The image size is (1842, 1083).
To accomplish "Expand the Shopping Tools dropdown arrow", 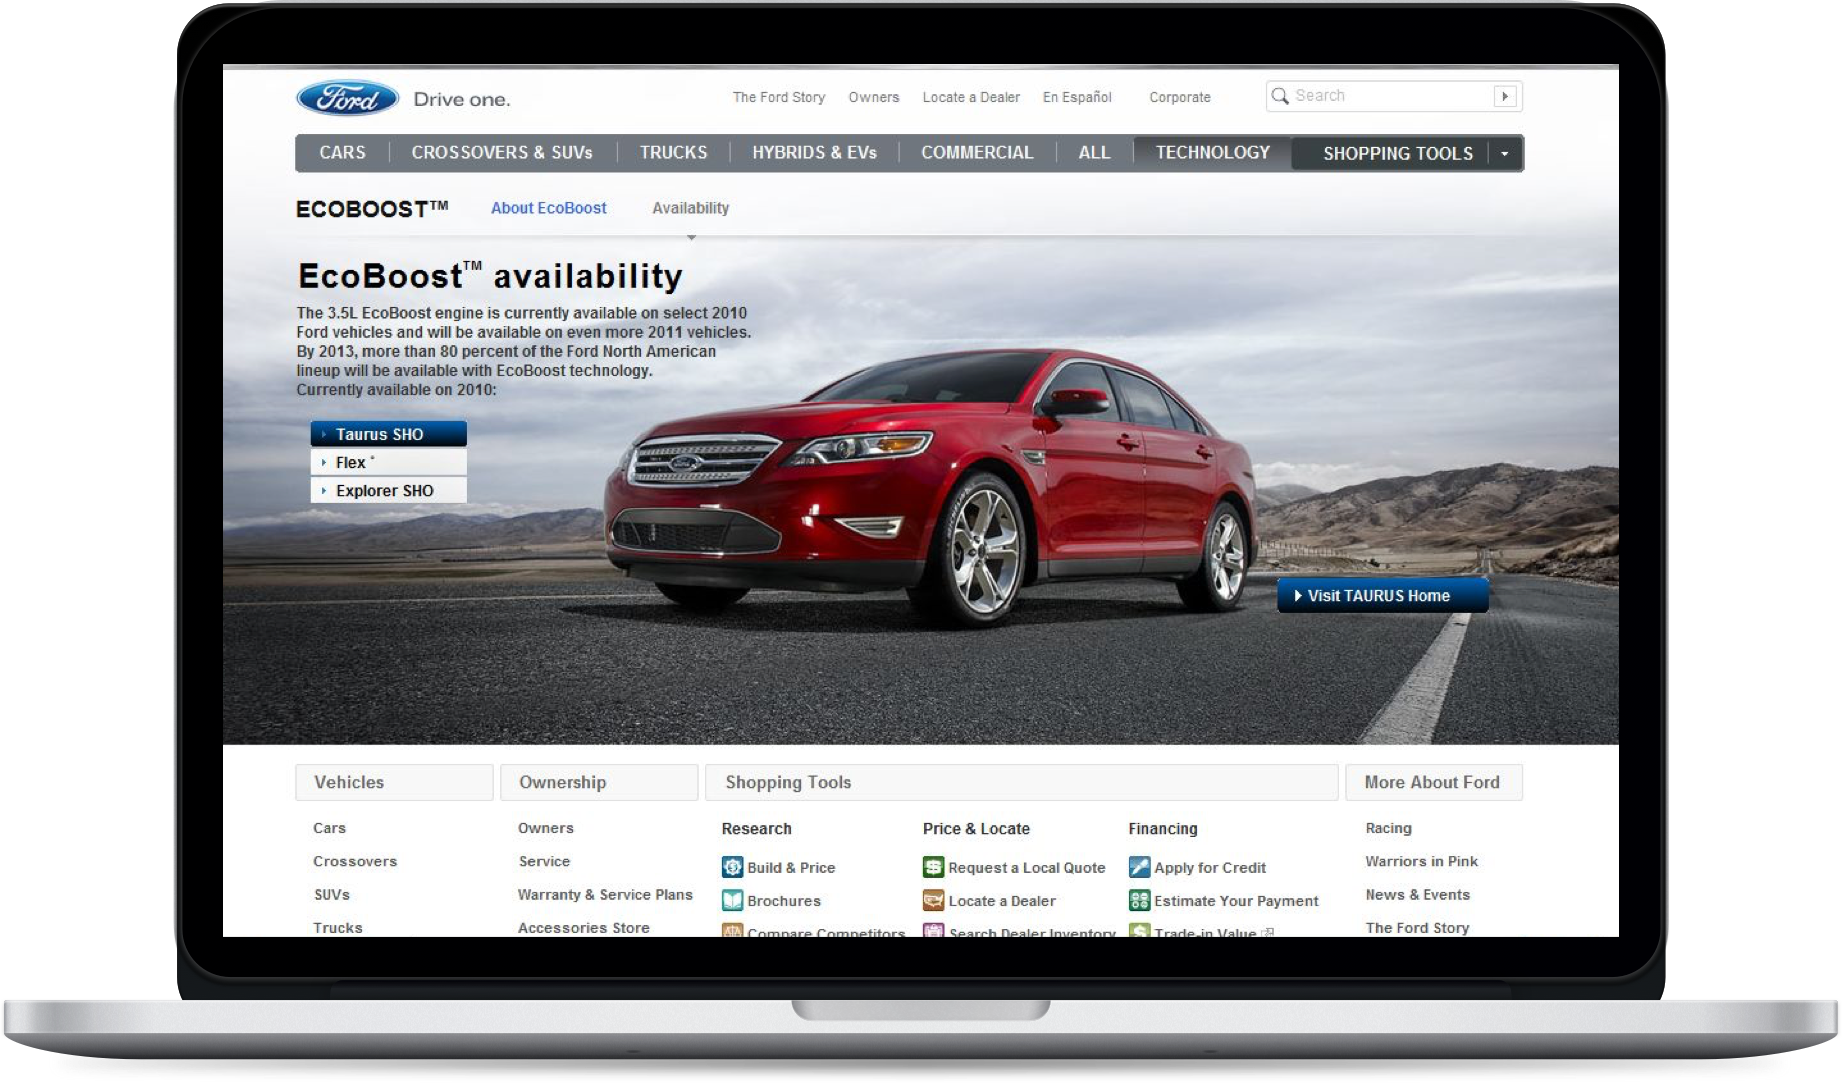I will pyautogui.click(x=1504, y=153).
